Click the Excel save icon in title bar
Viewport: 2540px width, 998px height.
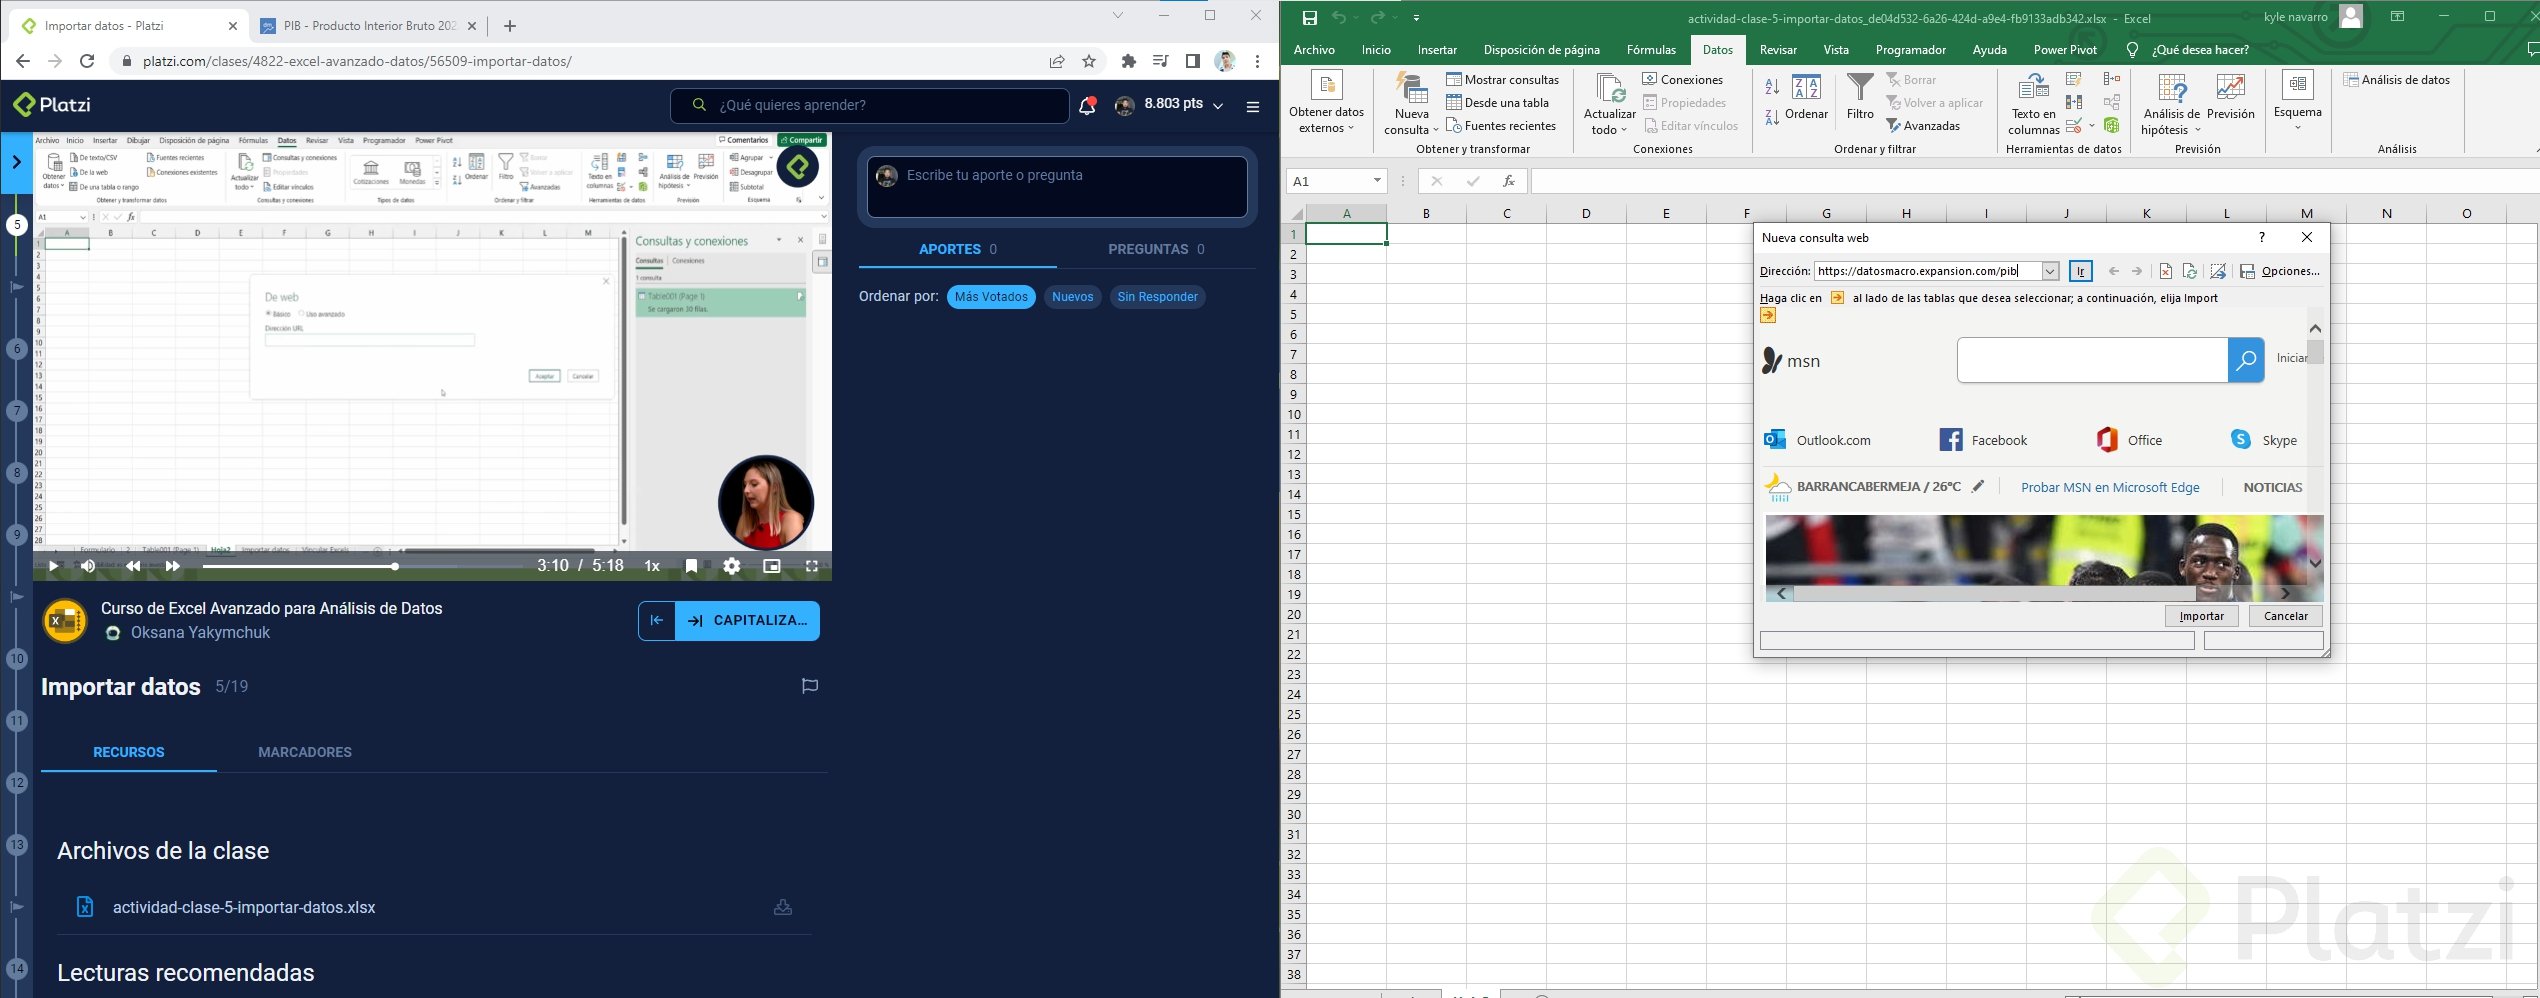tap(1309, 17)
